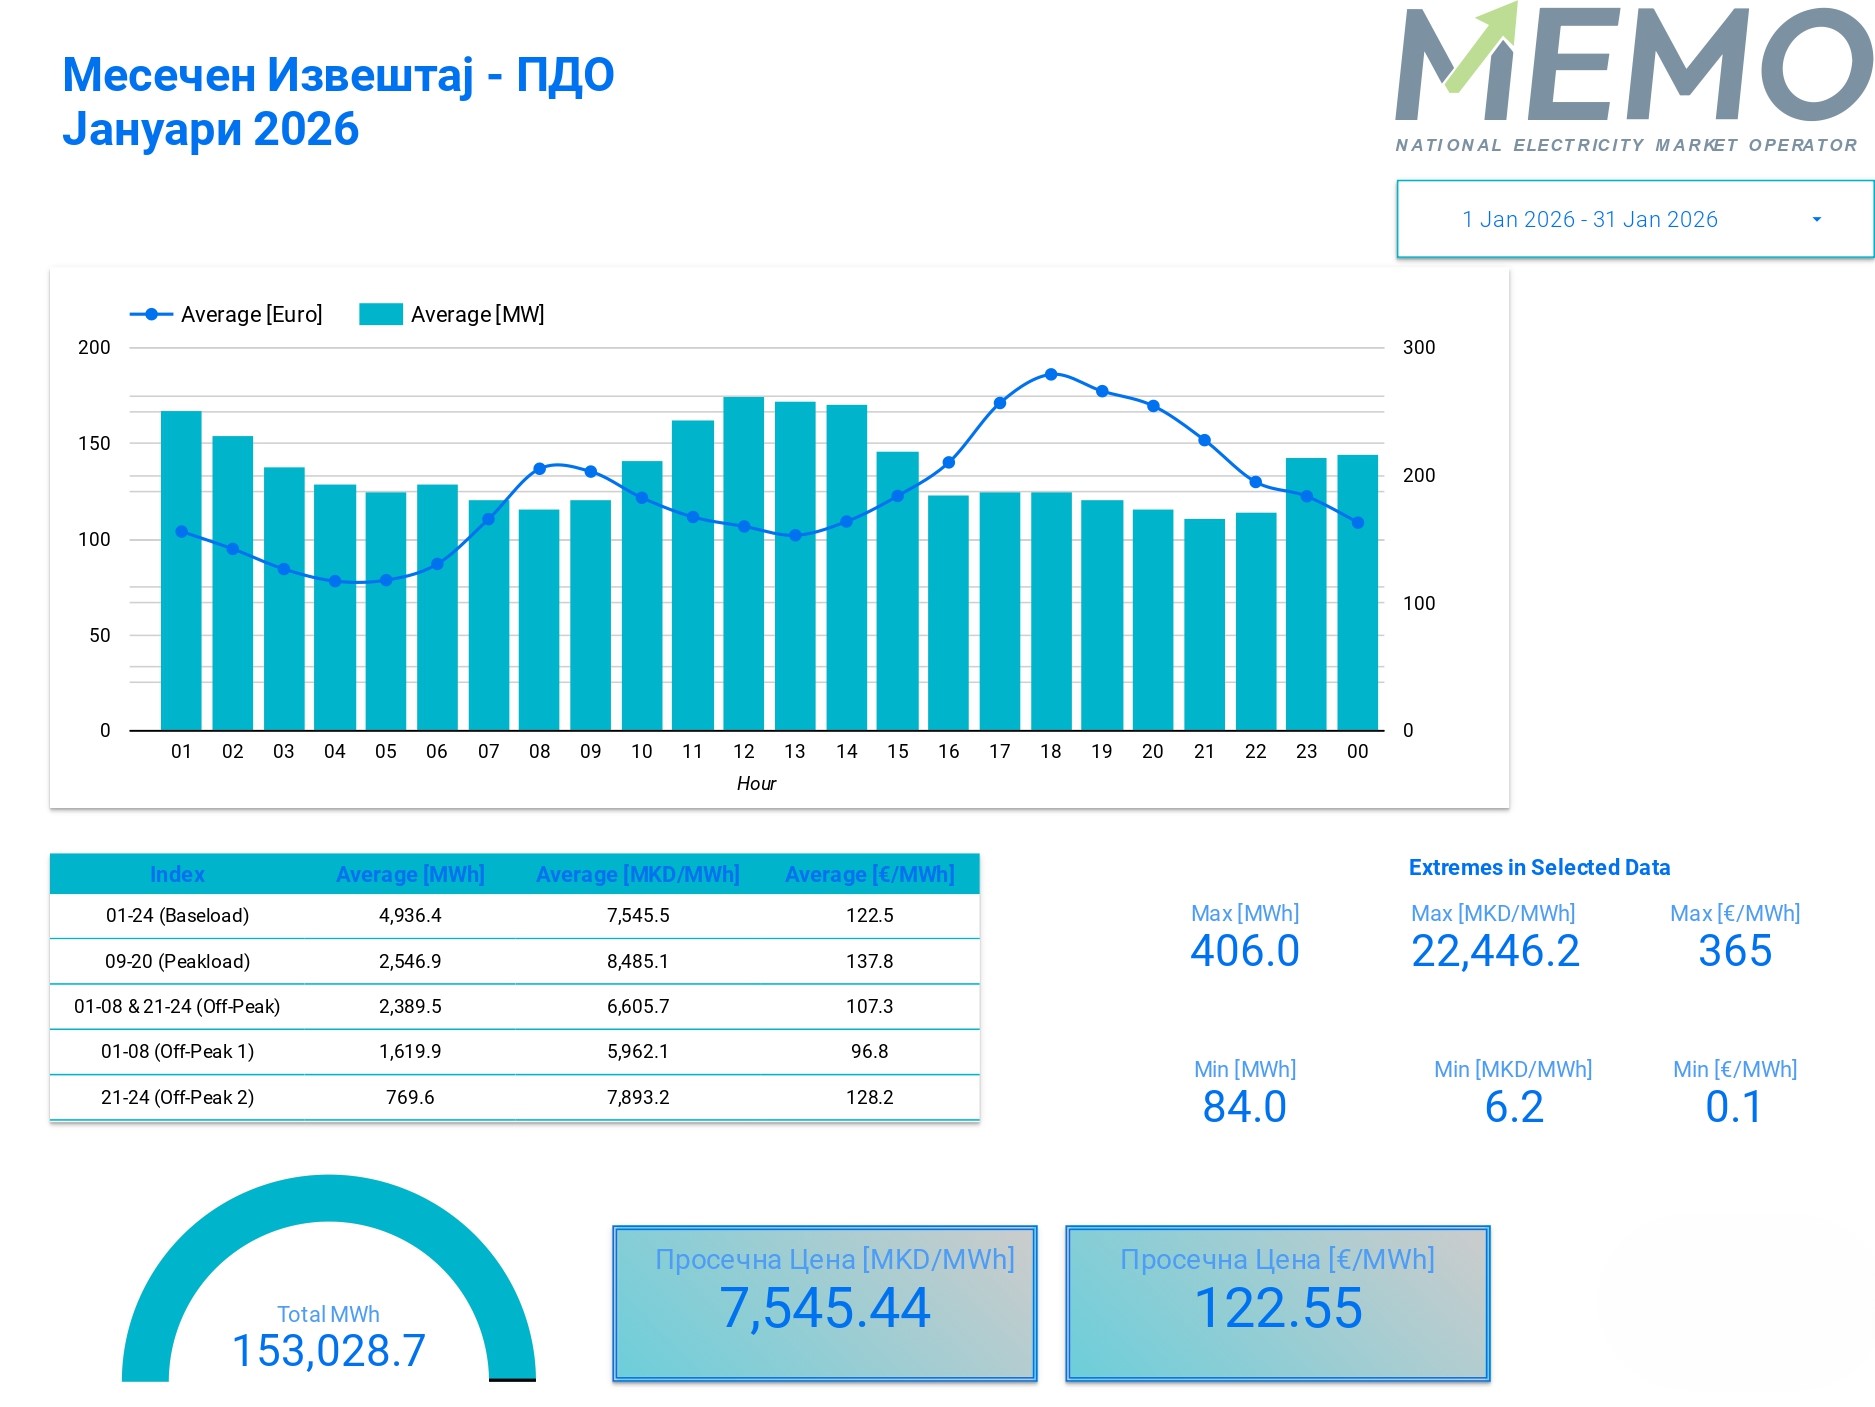This screenshot has height=1407, width=1875.
Task: Click the Просечна Цена [MKD/MWh] scorecard
Action: point(825,1303)
